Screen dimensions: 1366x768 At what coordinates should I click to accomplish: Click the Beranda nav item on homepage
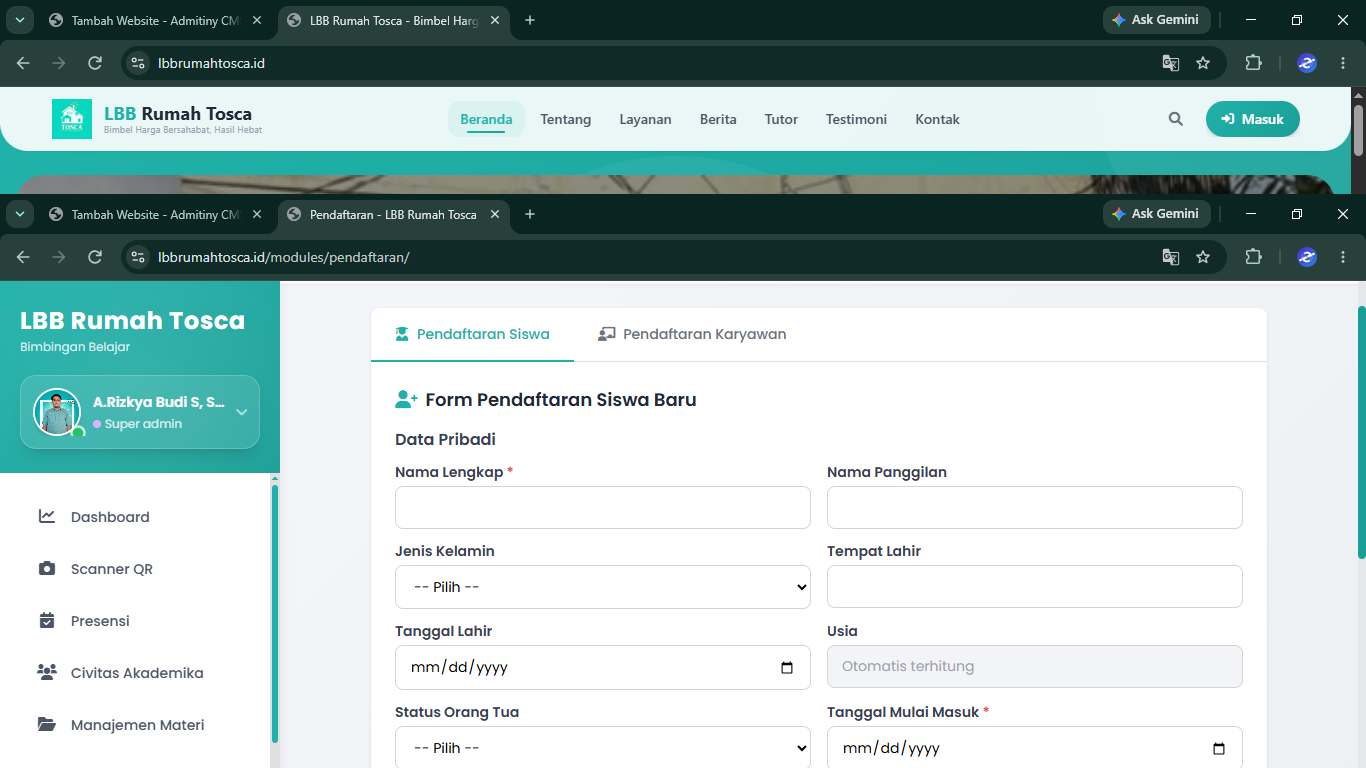(x=486, y=119)
